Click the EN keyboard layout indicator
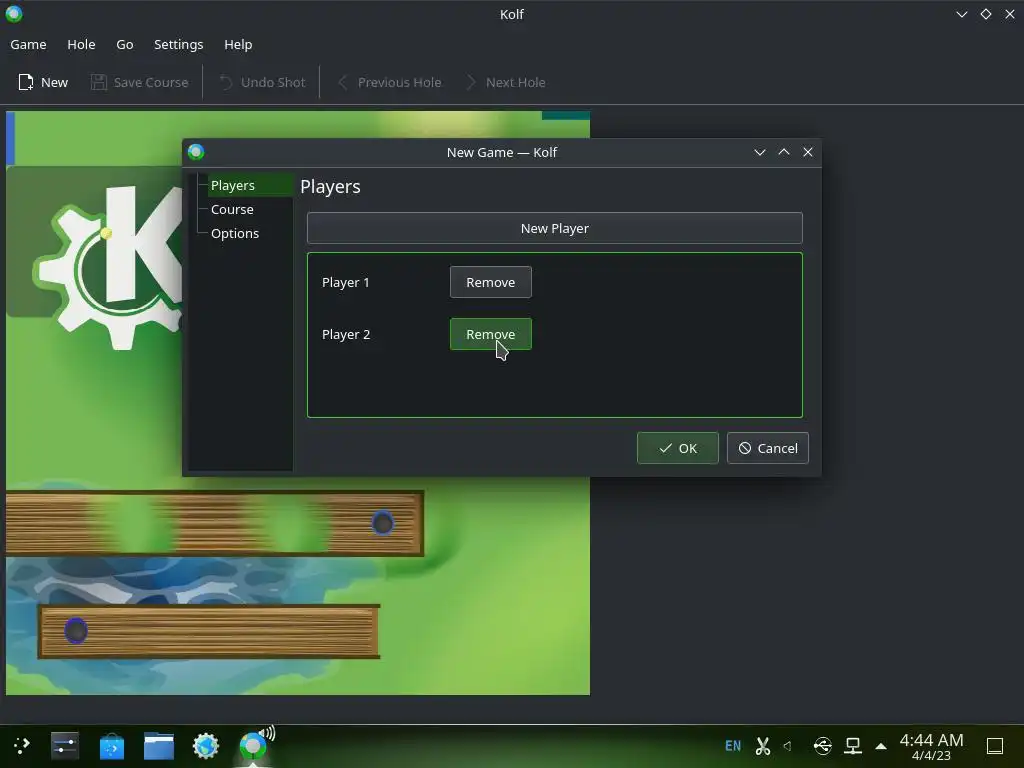Image resolution: width=1024 pixels, height=768 pixels. (x=733, y=745)
